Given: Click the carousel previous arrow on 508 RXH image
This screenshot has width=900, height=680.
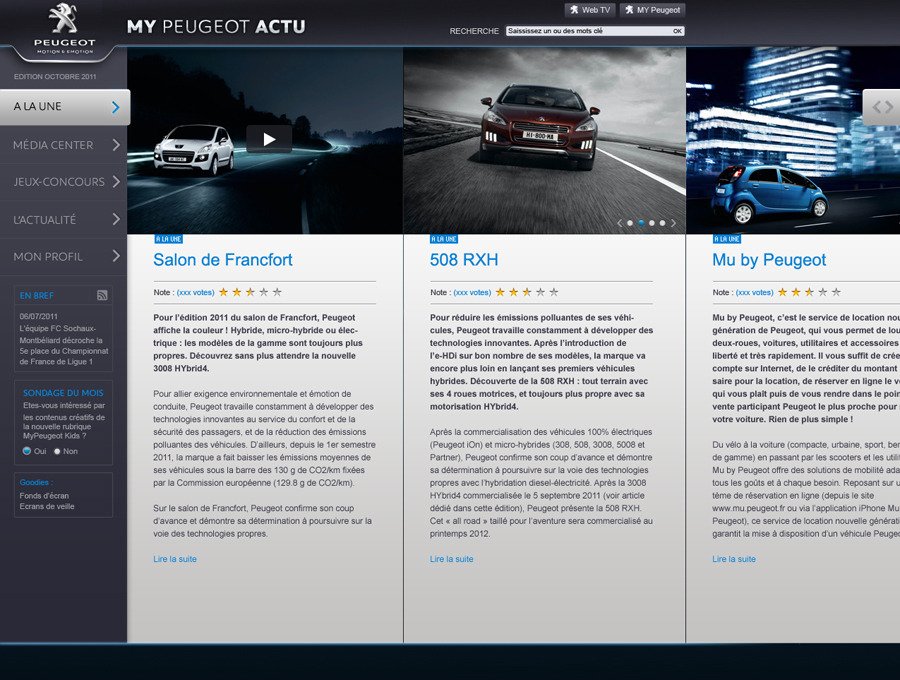Looking at the screenshot, I should 619,223.
